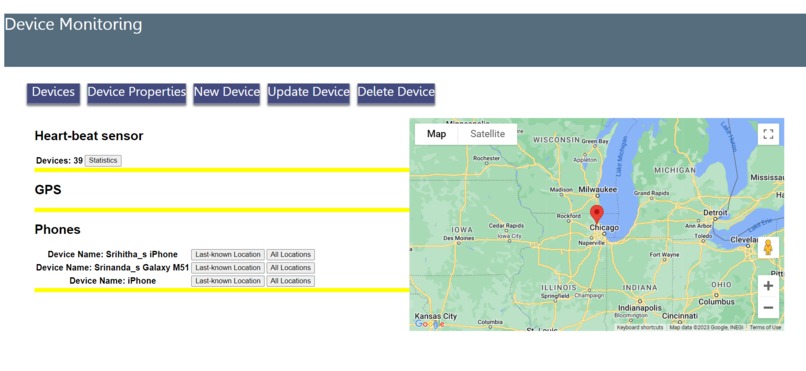Zoom in on the map
The width and height of the screenshot is (806, 371).
click(x=768, y=286)
